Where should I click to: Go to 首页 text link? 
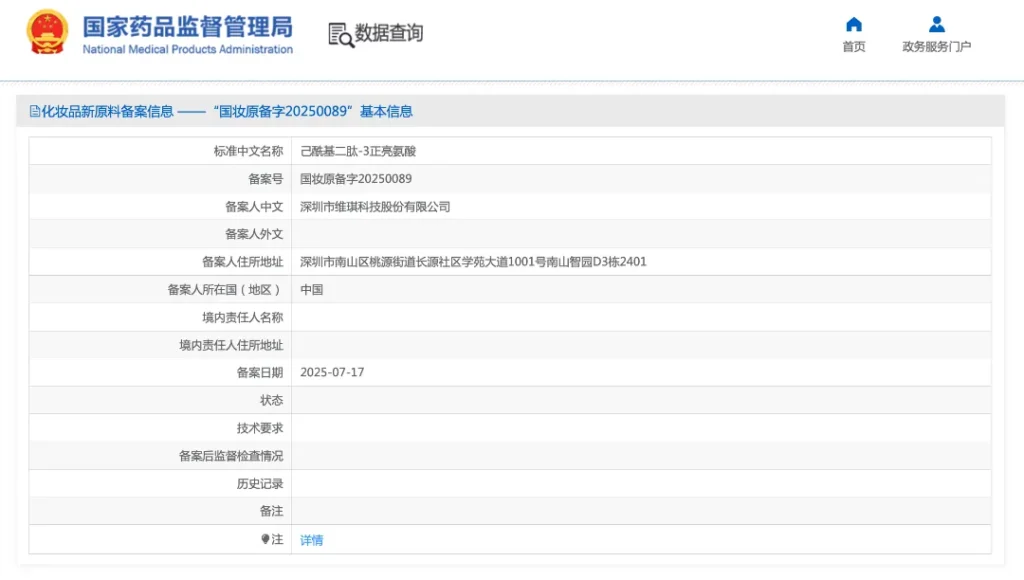click(x=854, y=46)
